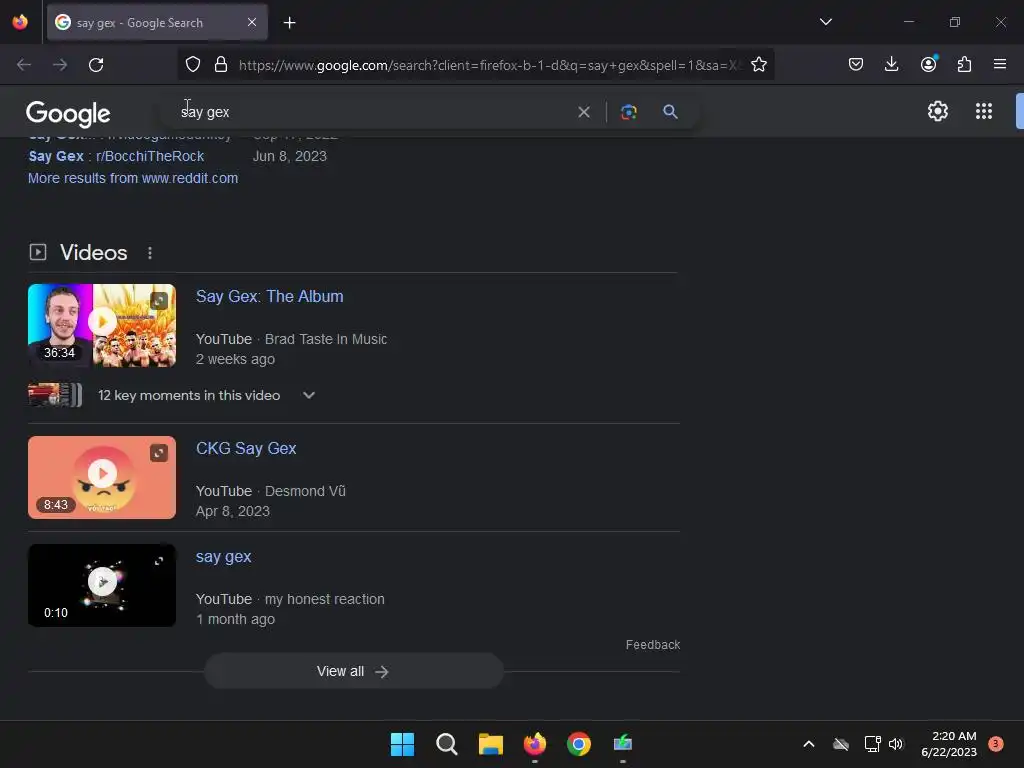The height and width of the screenshot is (768, 1024).
Task: Open the clock showing 2:20 AM
Action: 949,744
